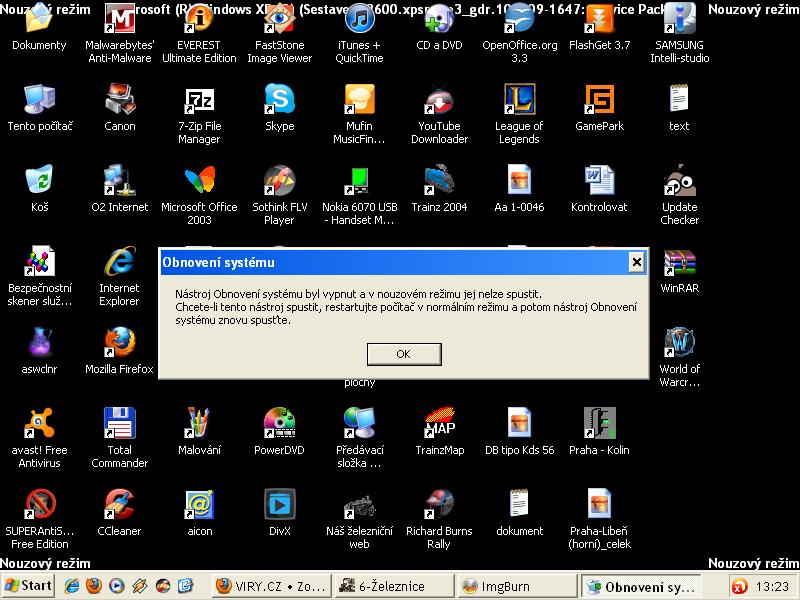Select Total Commander icon
Screen dimensions: 800x600
click(119, 423)
